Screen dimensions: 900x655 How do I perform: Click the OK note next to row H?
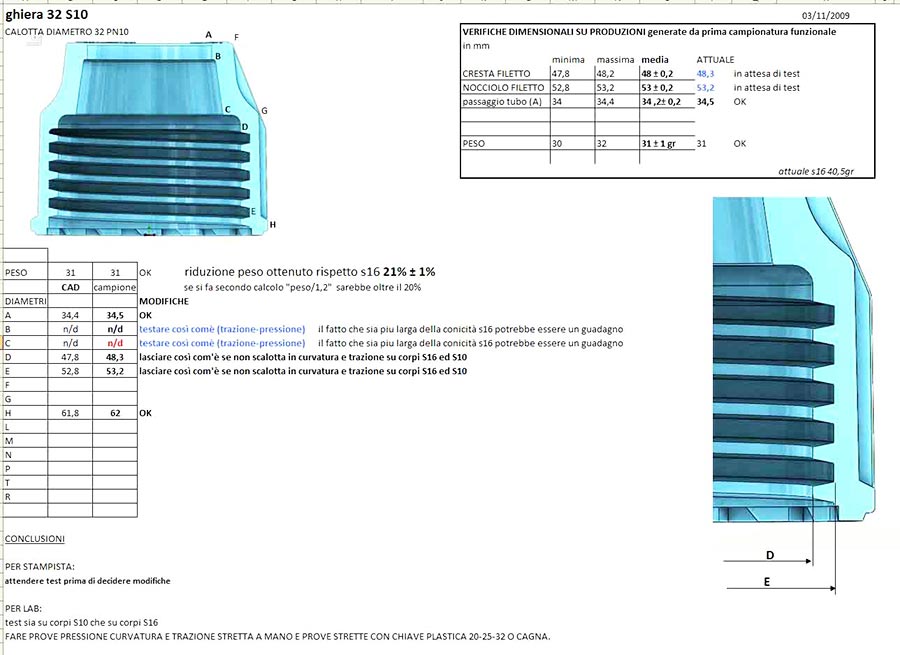click(x=146, y=413)
